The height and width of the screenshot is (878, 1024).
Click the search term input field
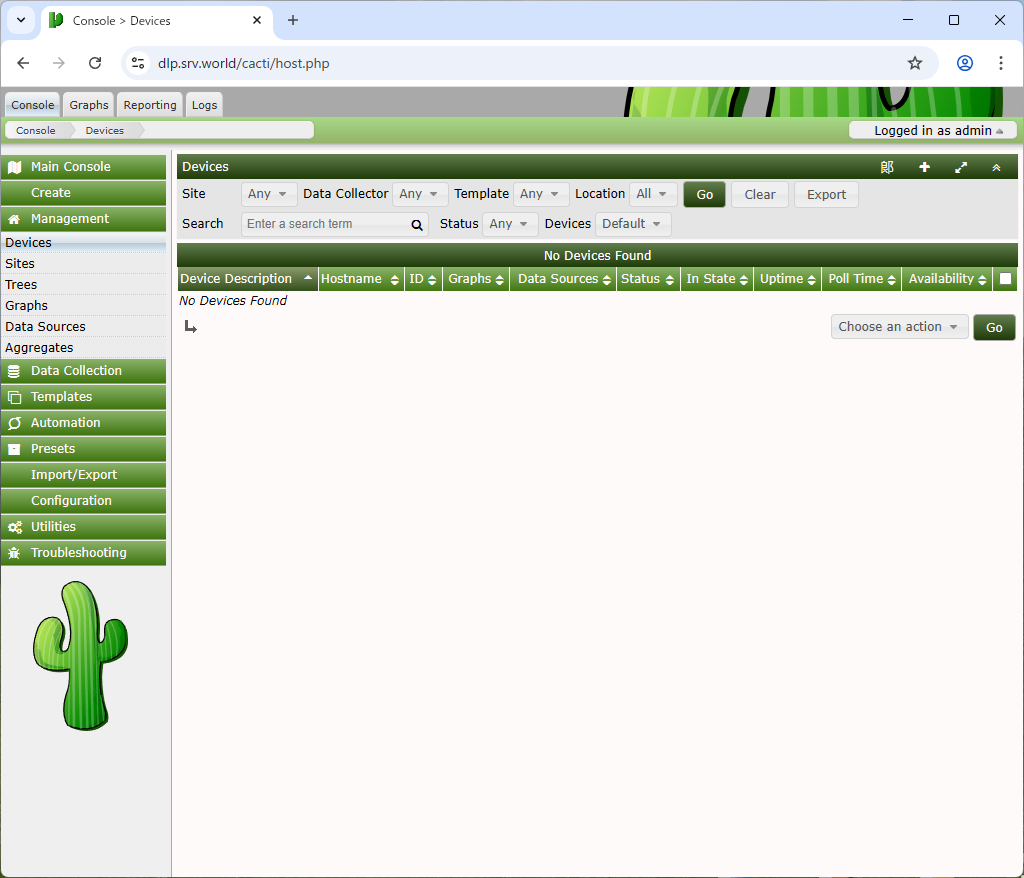[x=325, y=224]
